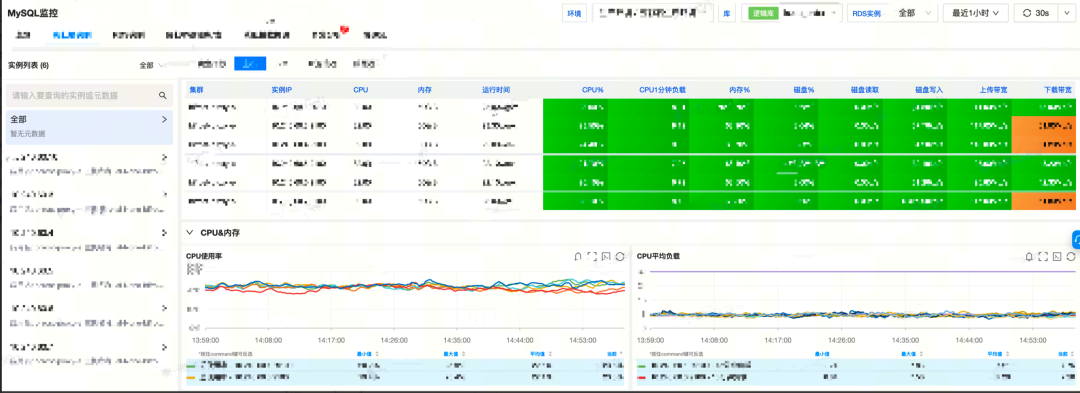
Task: Click the alarm bell icon on CPU平均负载 chart
Action: click(1029, 256)
